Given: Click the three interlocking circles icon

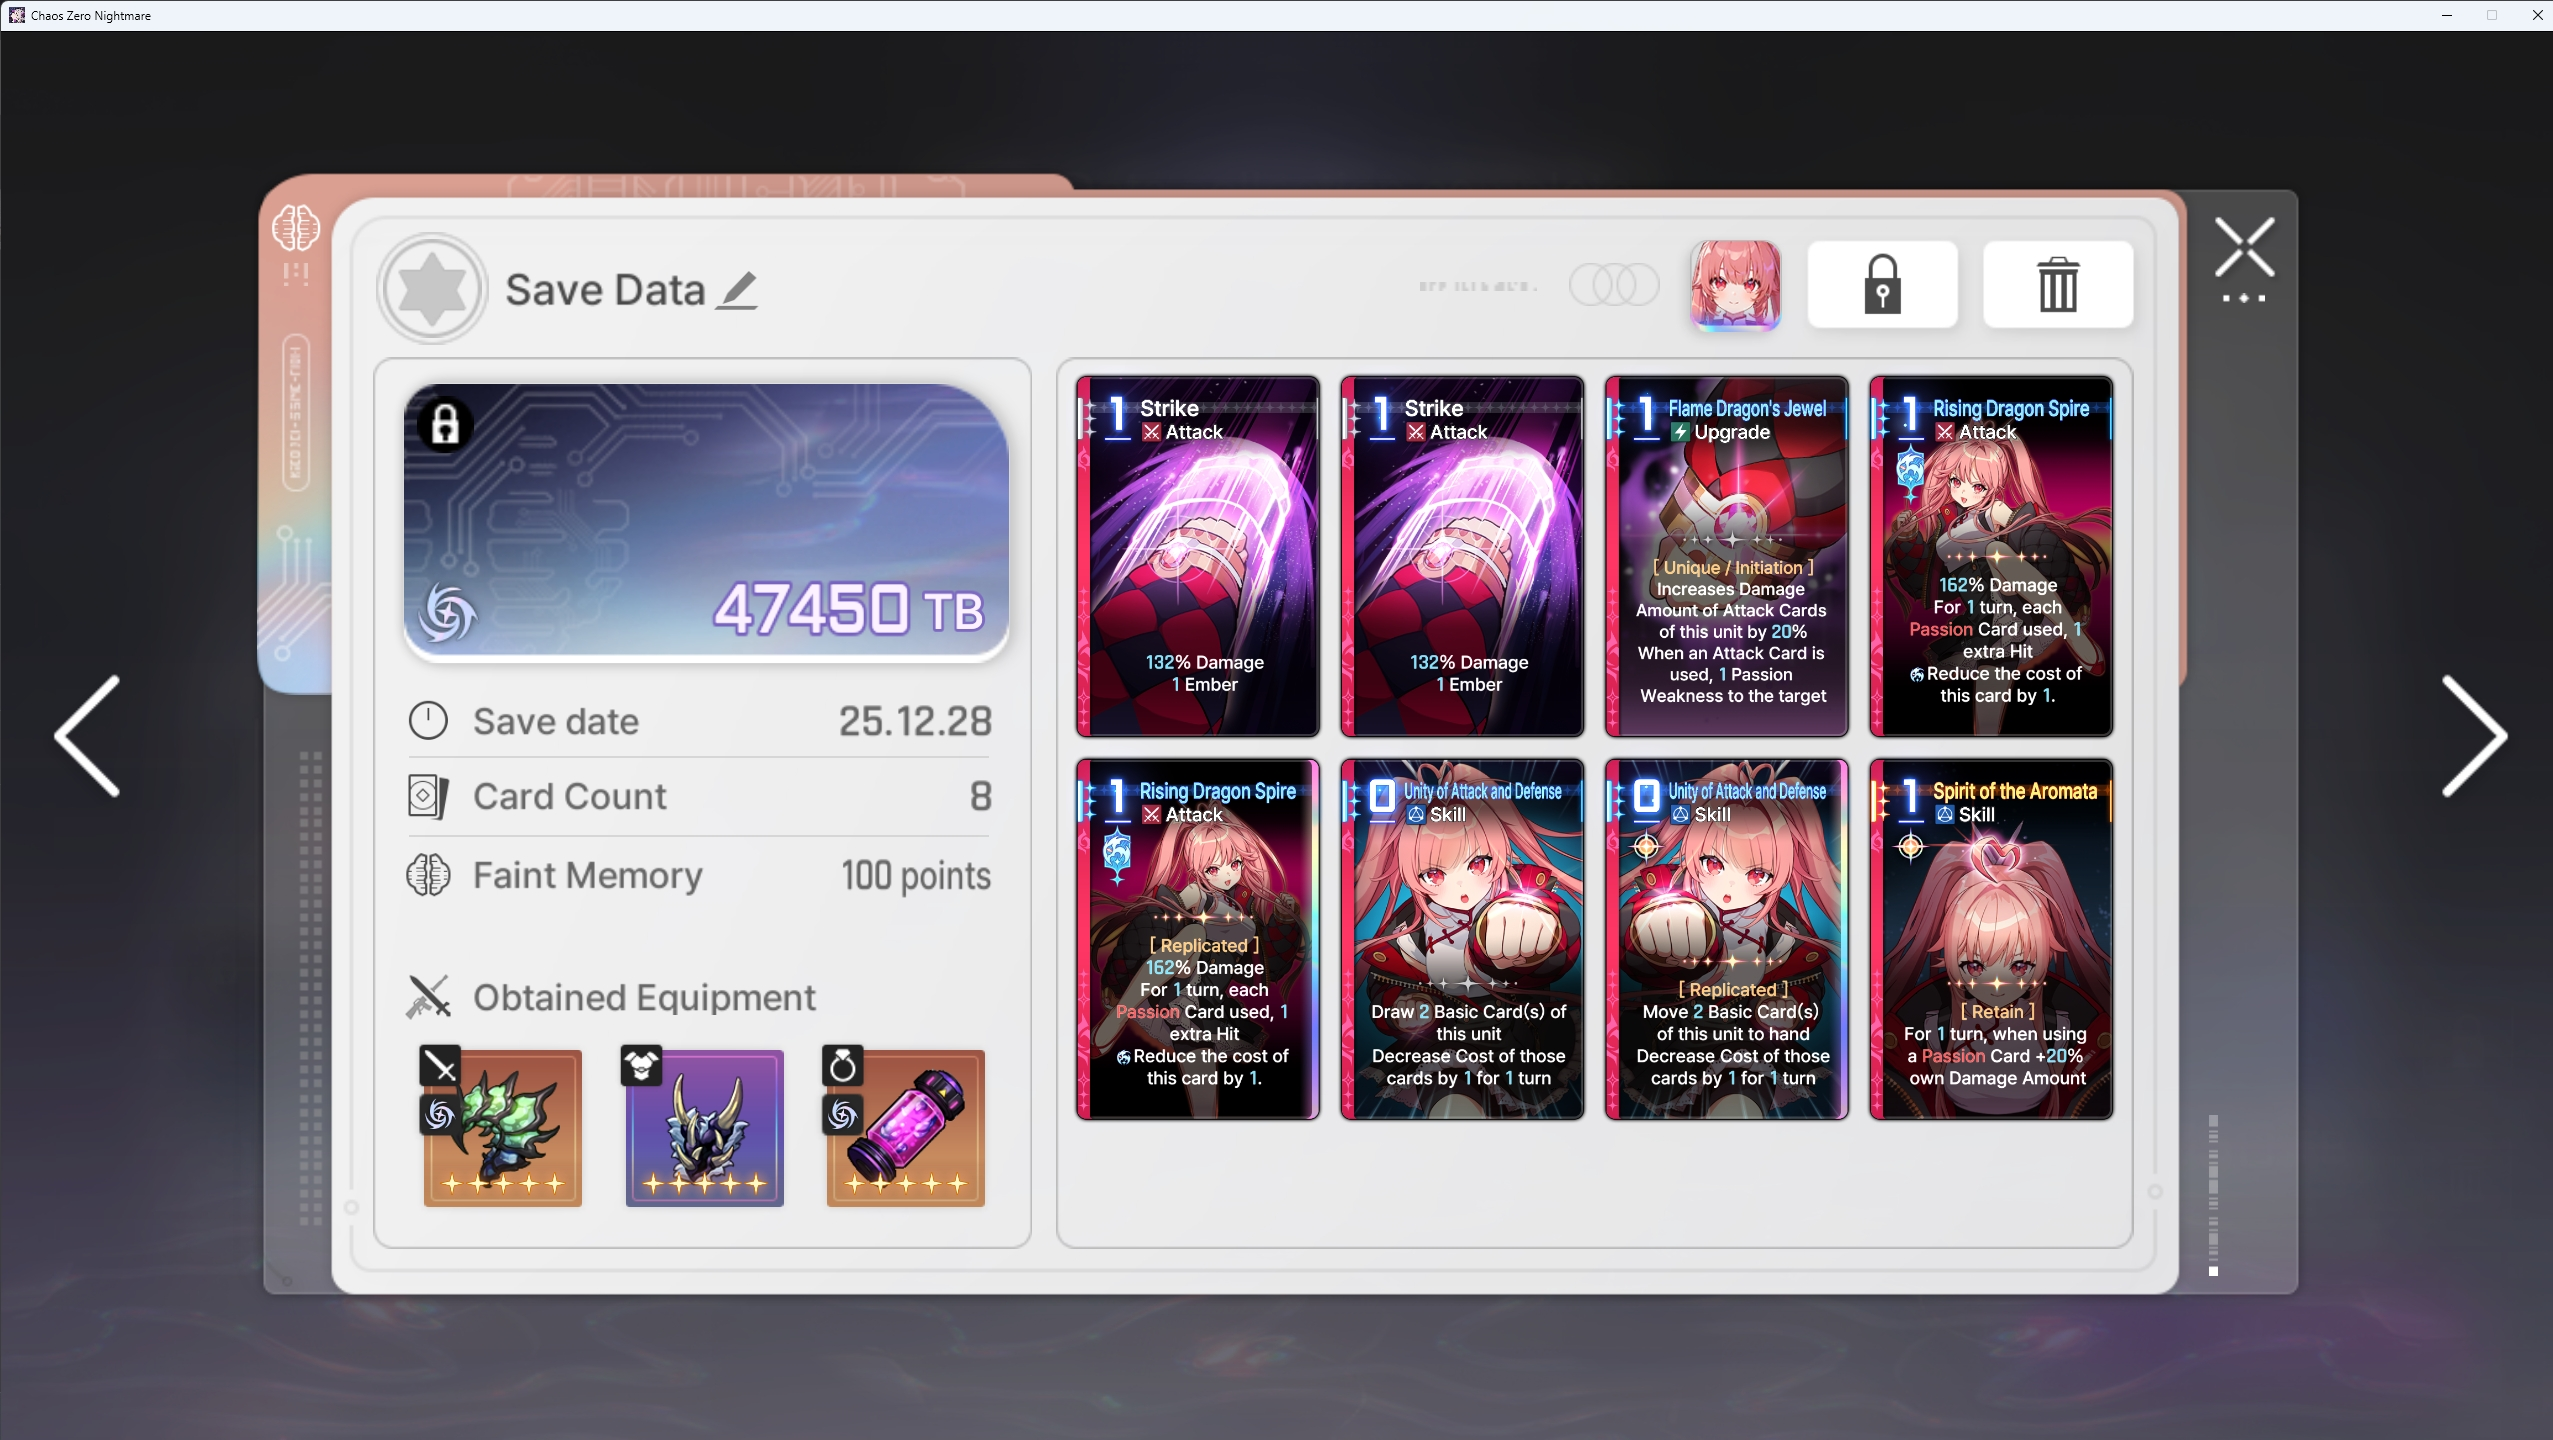Looking at the screenshot, I should pos(1614,286).
